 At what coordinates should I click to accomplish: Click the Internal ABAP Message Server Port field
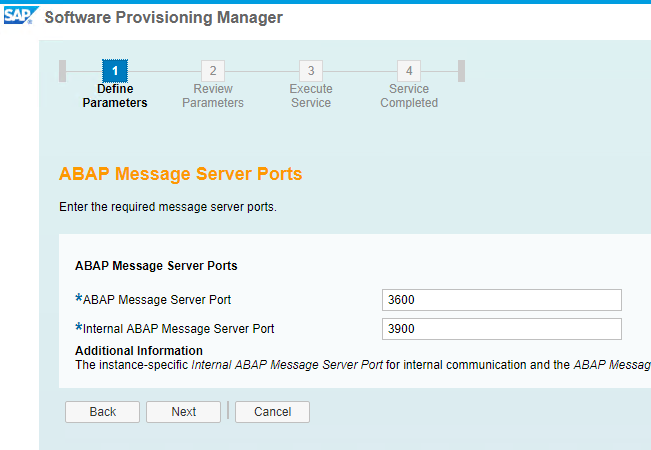(502, 329)
